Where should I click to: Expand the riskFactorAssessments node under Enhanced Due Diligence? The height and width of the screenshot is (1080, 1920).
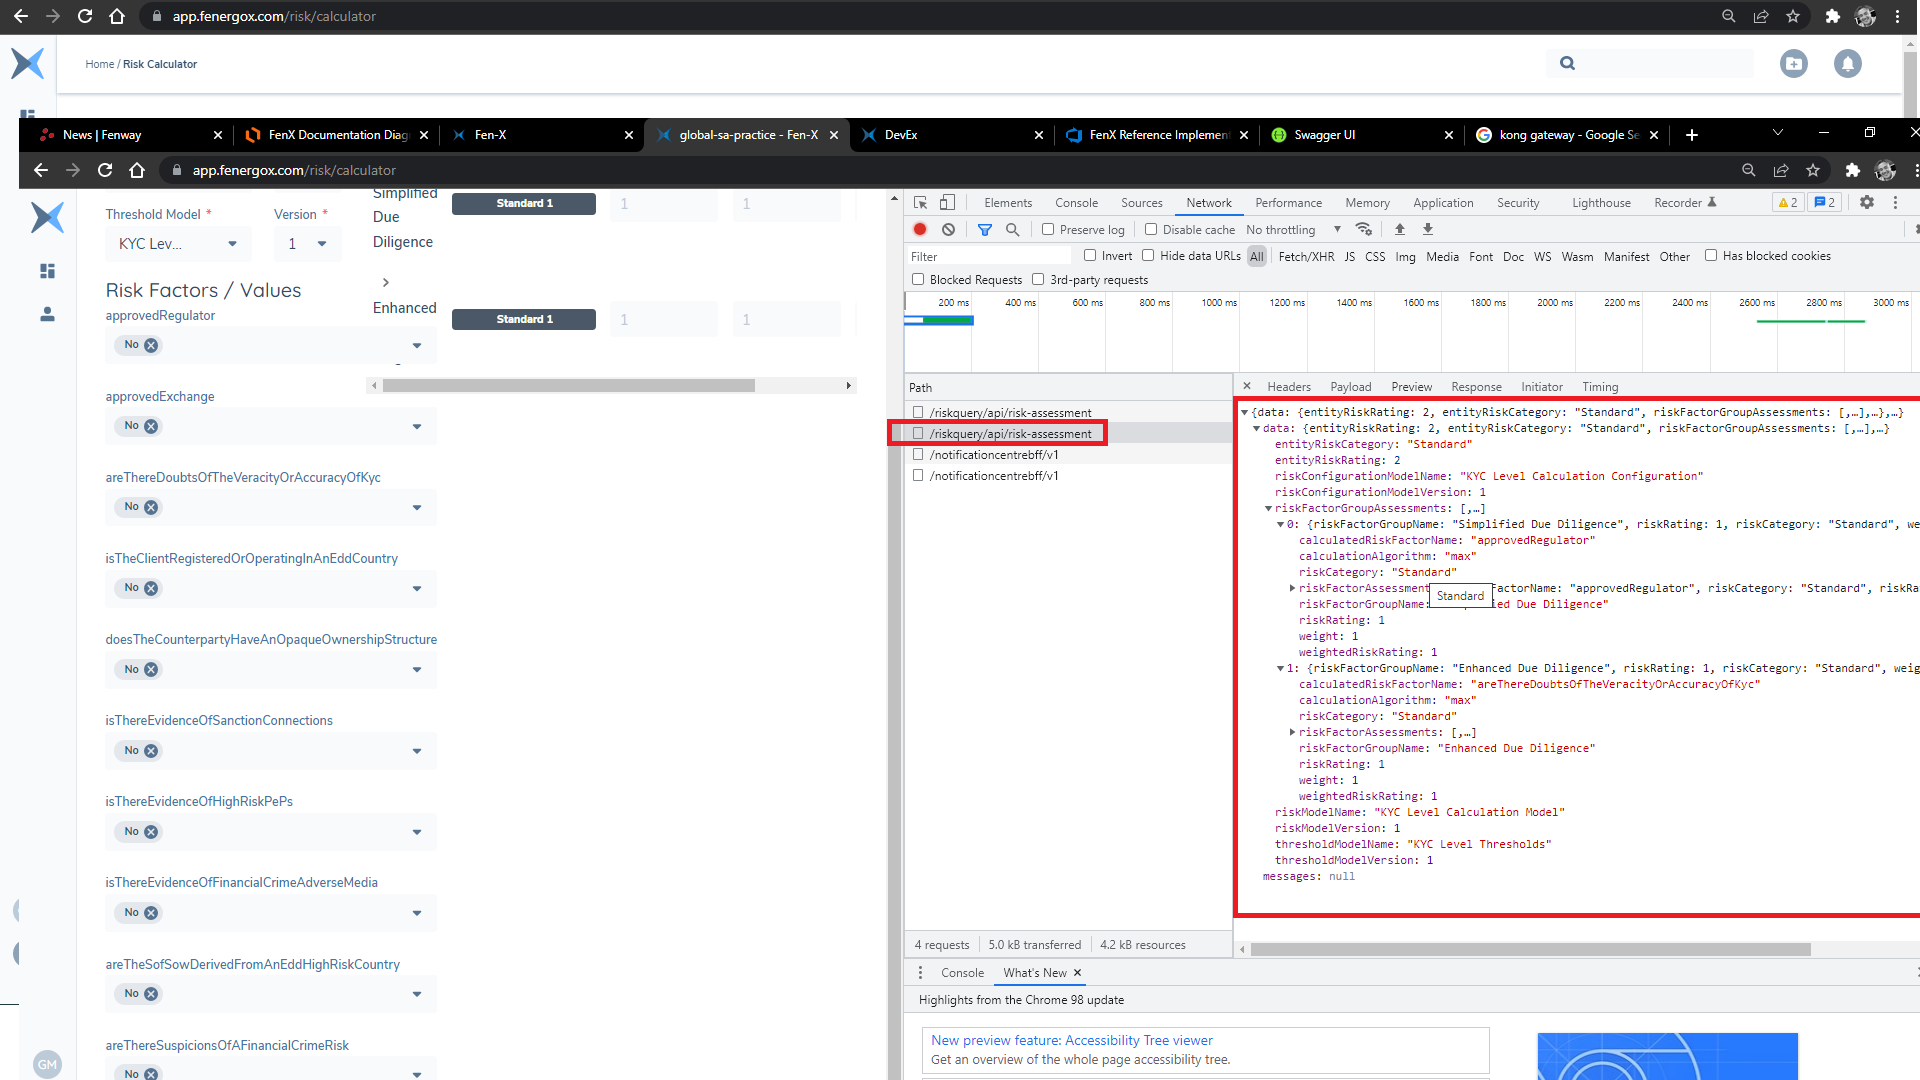coord(1292,732)
